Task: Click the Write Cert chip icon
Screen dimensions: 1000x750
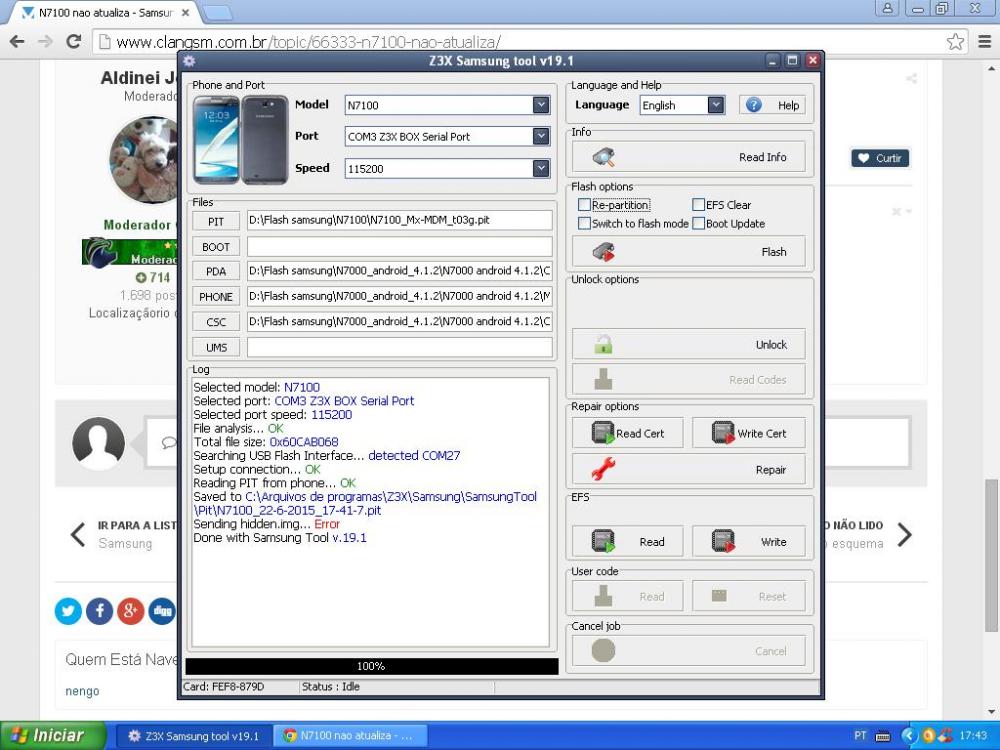Action: (723, 433)
